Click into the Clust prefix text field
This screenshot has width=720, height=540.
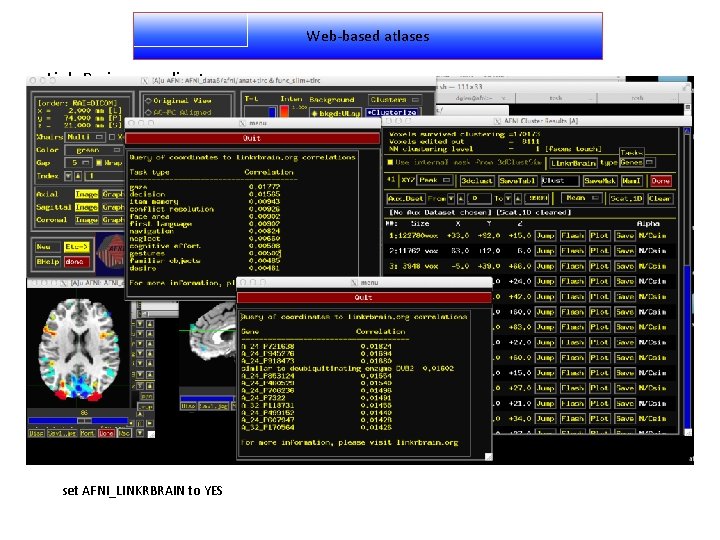(x=560, y=181)
